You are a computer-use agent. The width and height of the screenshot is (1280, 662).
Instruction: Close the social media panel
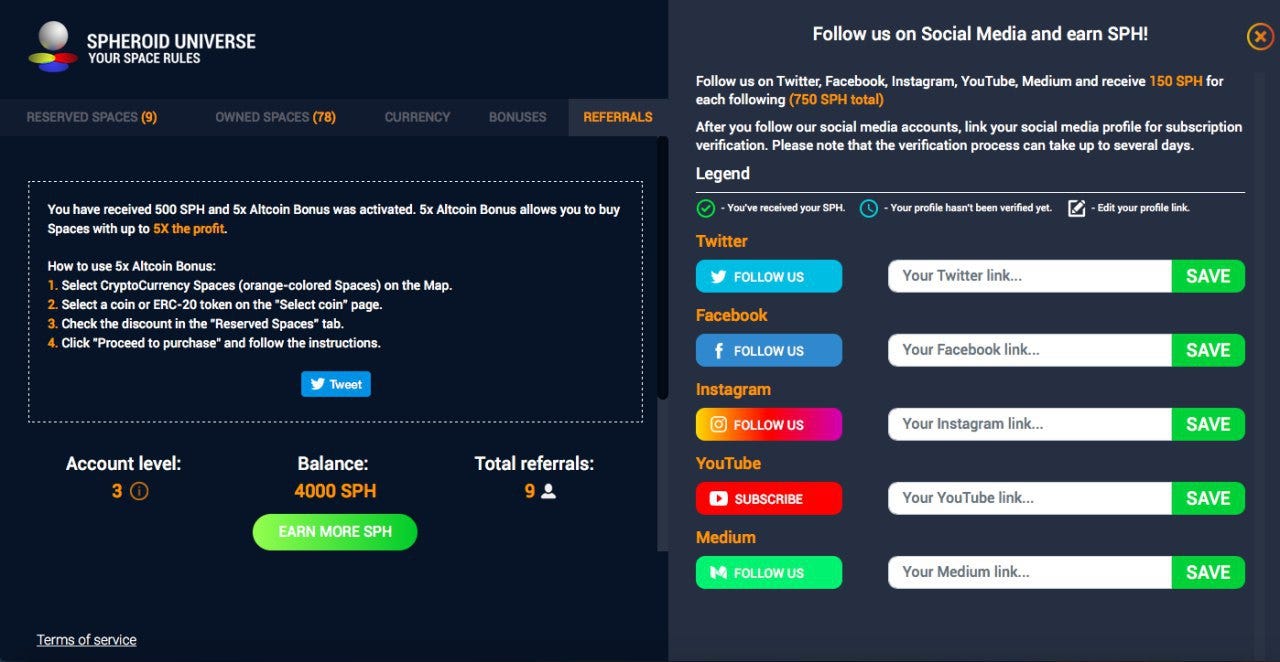click(x=1260, y=37)
